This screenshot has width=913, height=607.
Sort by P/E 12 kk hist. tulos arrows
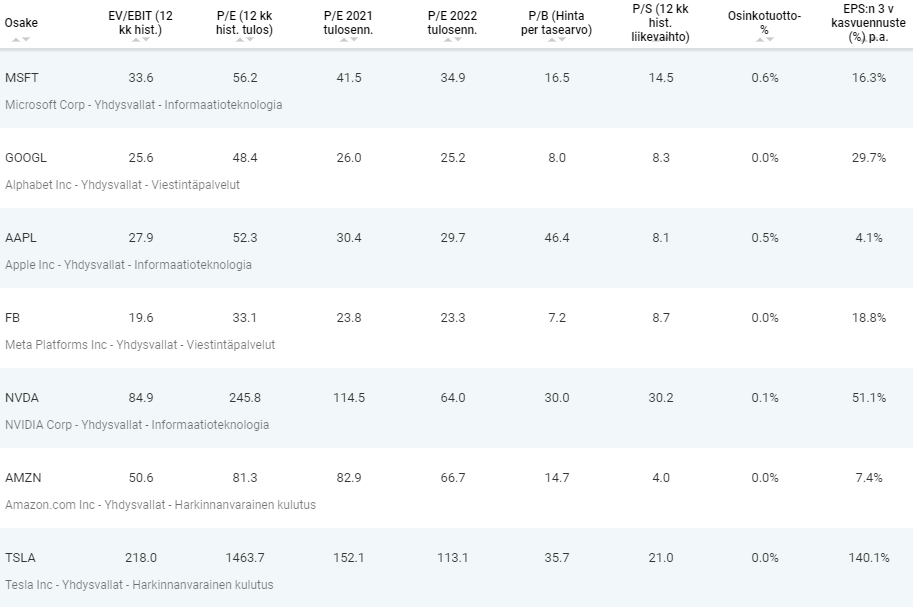pyautogui.click(x=245, y=40)
